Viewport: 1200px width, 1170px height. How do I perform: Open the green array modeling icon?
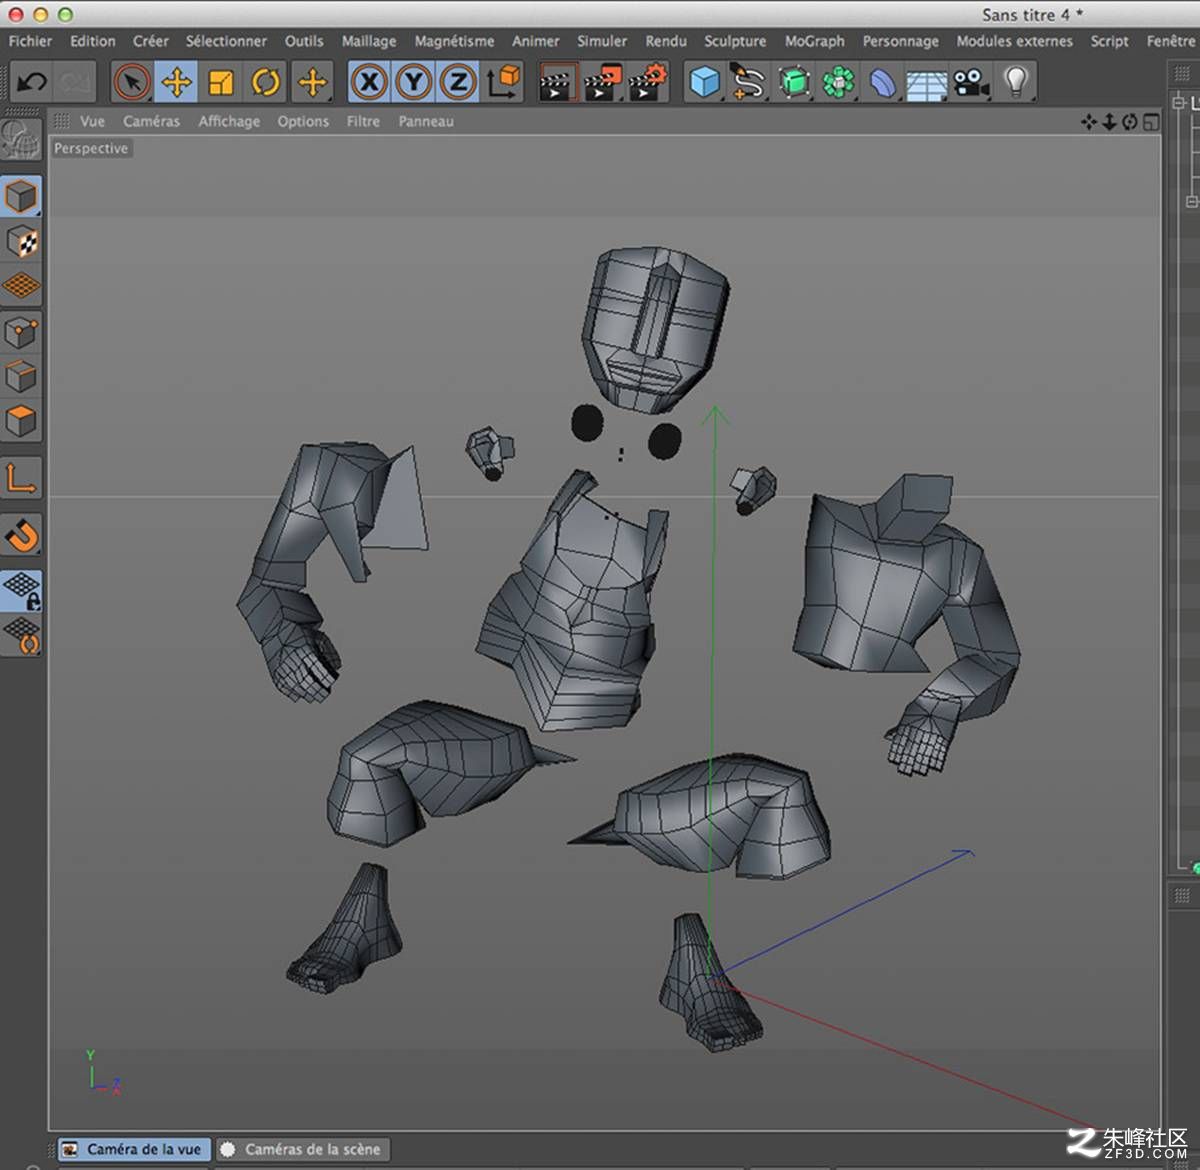click(838, 82)
